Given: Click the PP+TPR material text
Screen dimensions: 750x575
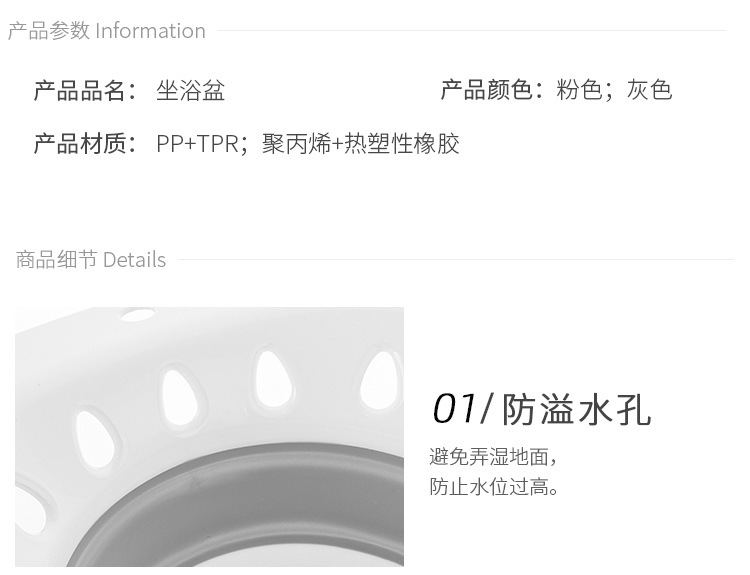Looking at the screenshot, I should click(x=198, y=143).
